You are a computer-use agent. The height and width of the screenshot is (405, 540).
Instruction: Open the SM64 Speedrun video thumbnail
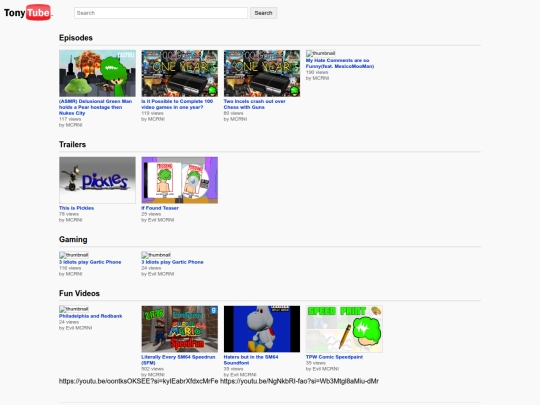tap(180, 329)
